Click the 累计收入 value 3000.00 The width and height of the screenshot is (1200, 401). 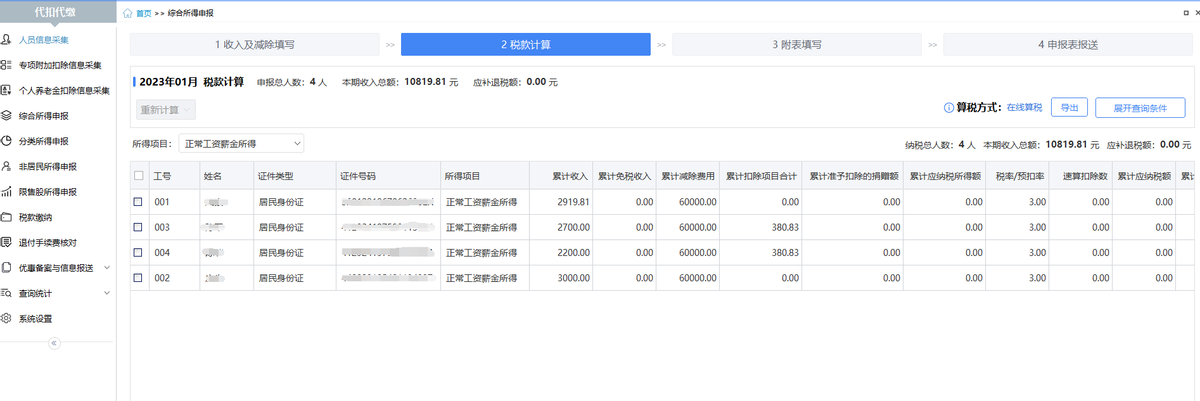[x=572, y=278]
